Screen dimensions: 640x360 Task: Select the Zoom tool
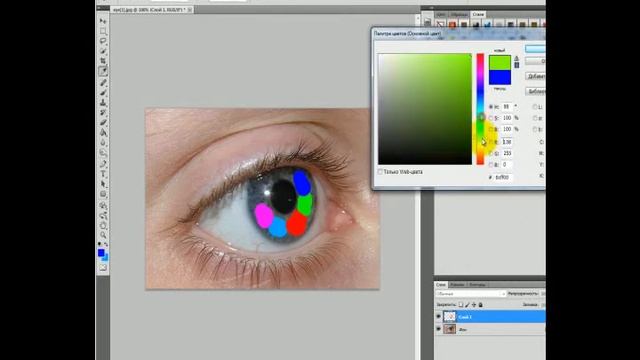pos(103,235)
